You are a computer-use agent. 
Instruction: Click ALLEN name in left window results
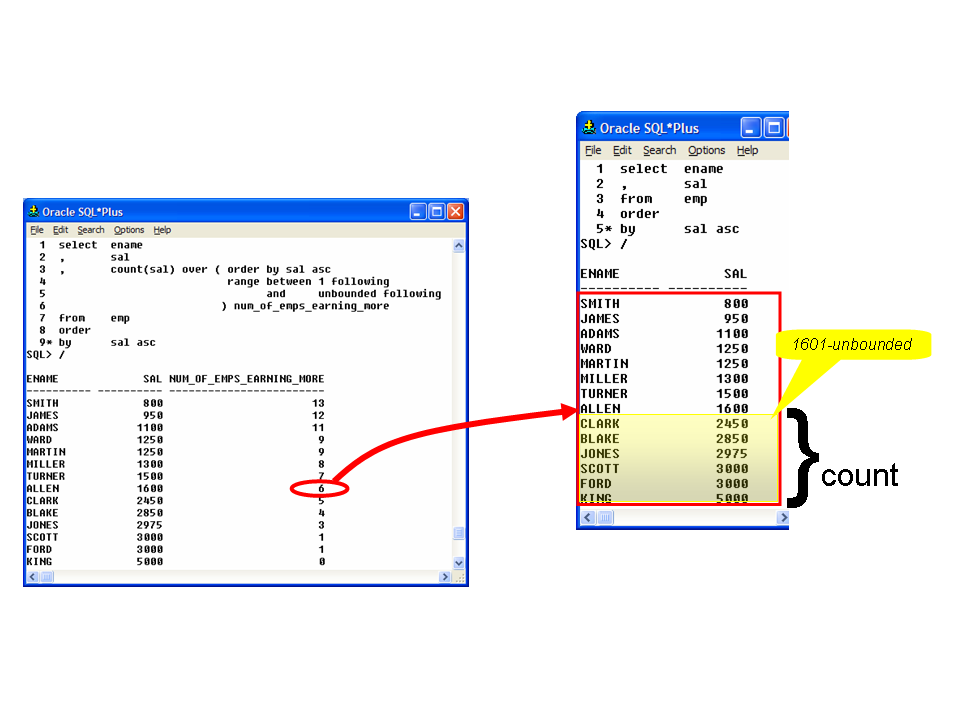tap(43, 489)
